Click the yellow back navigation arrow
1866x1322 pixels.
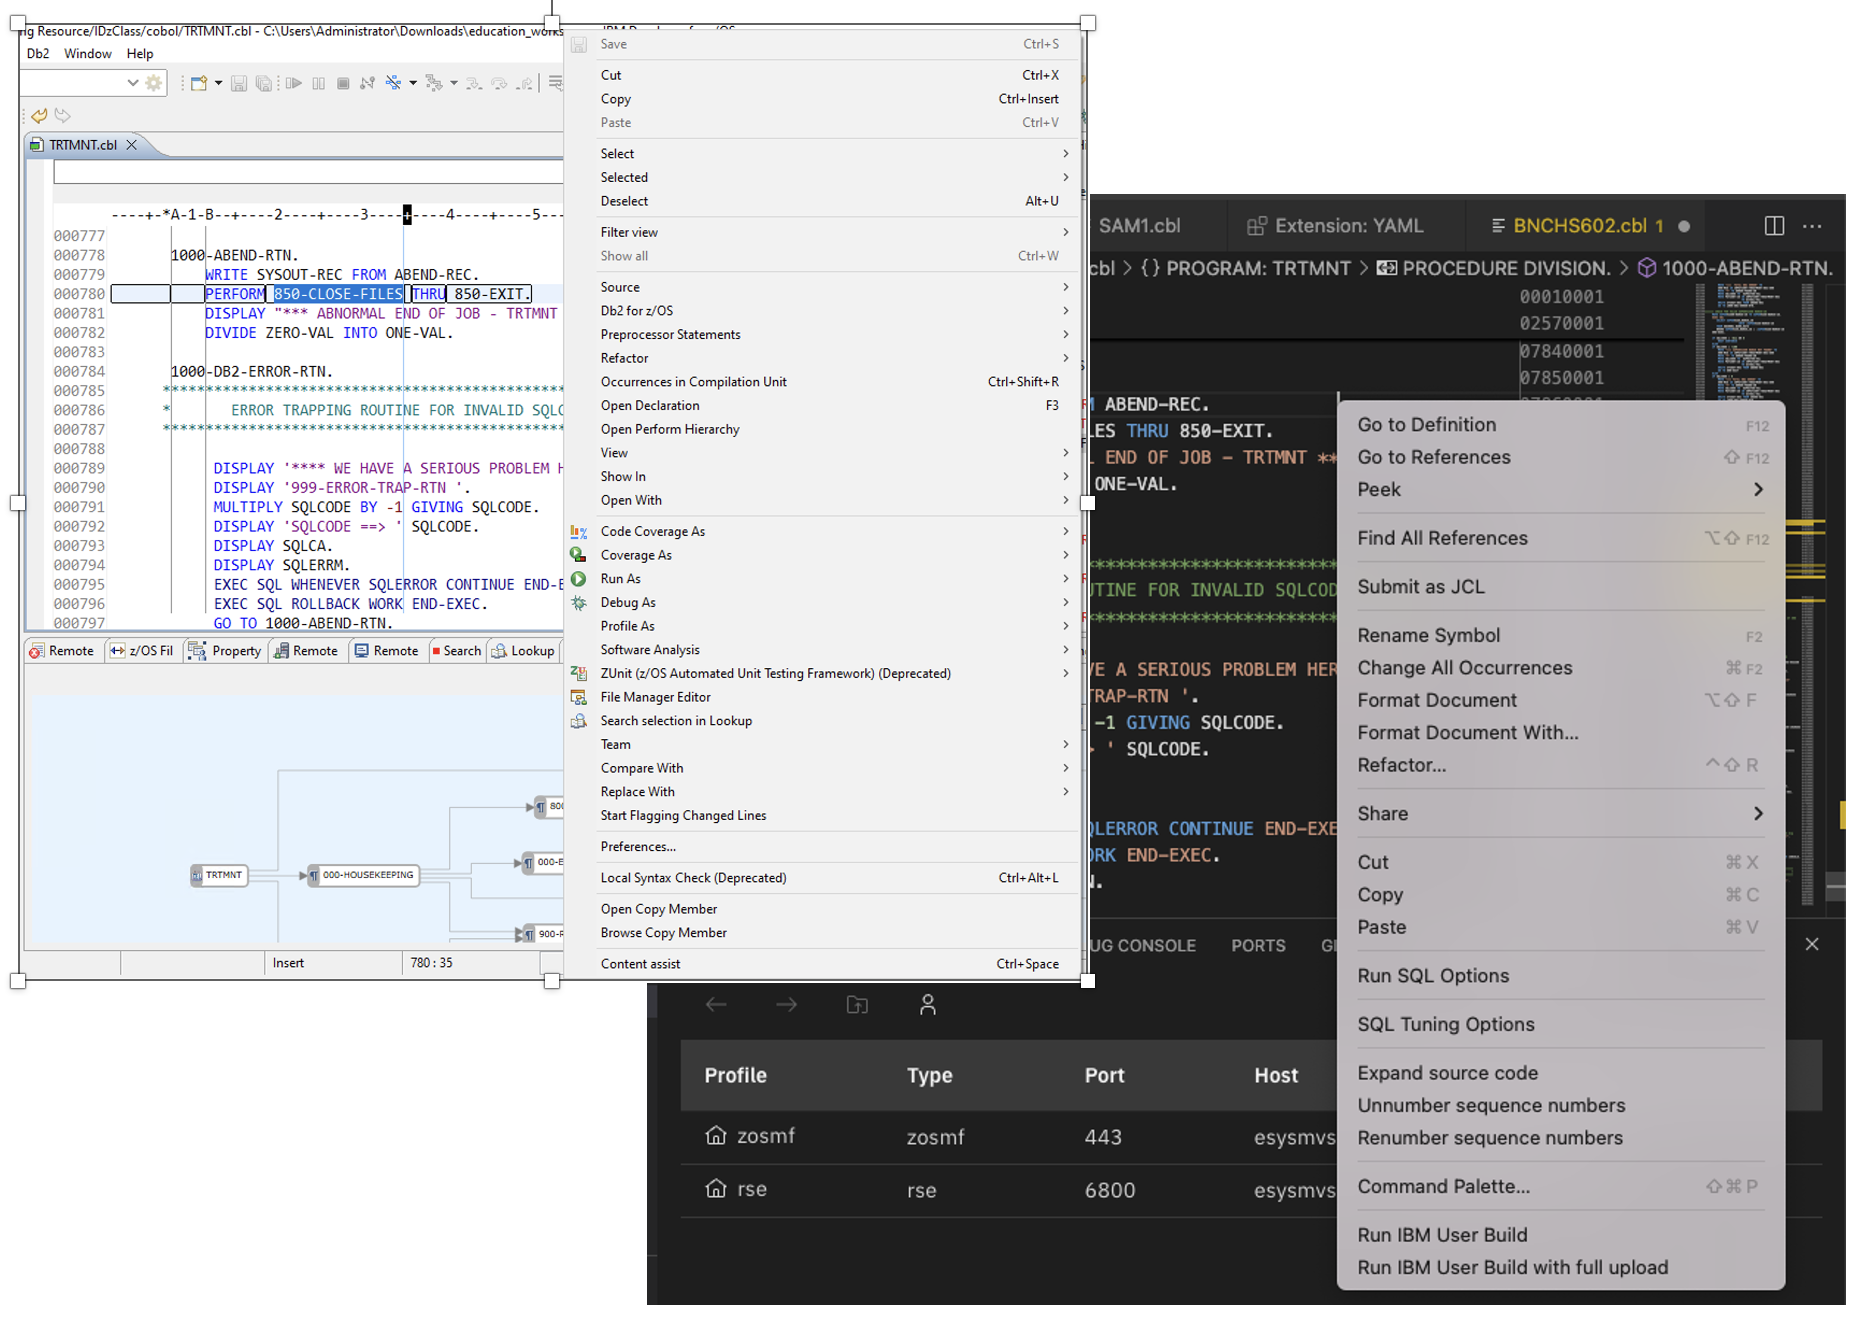point(39,115)
